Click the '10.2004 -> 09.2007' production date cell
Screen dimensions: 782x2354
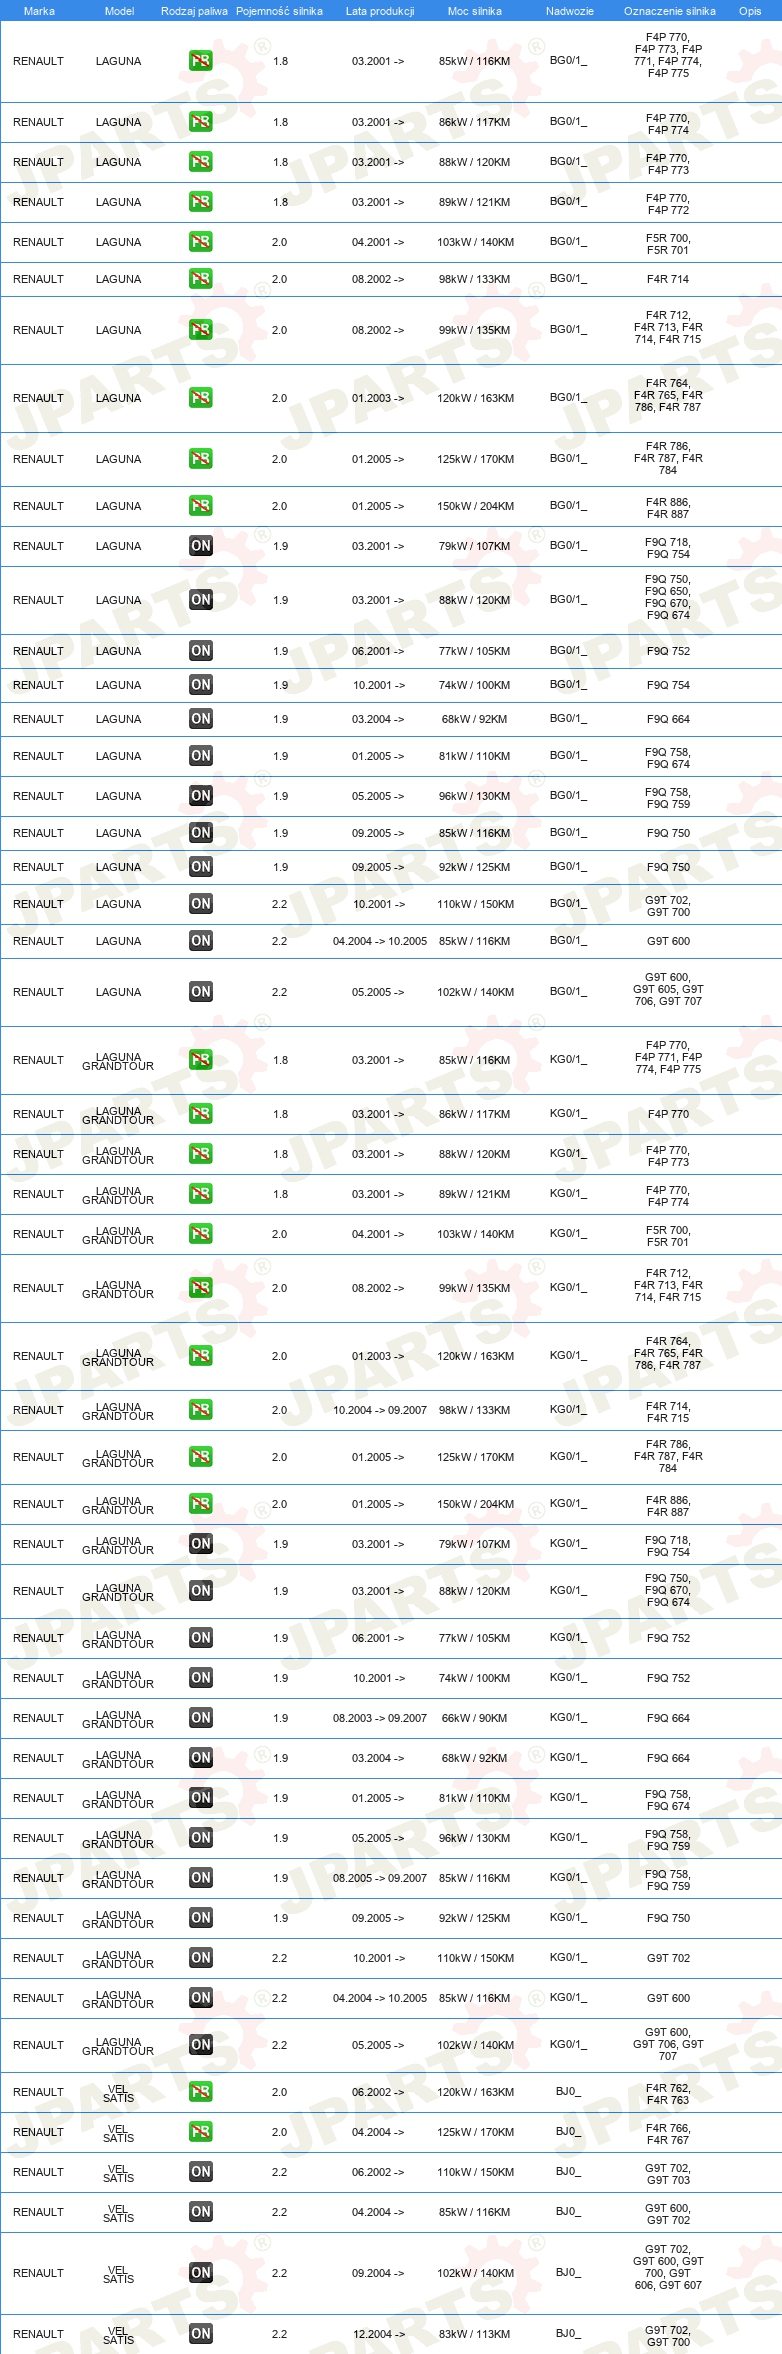380,1410
